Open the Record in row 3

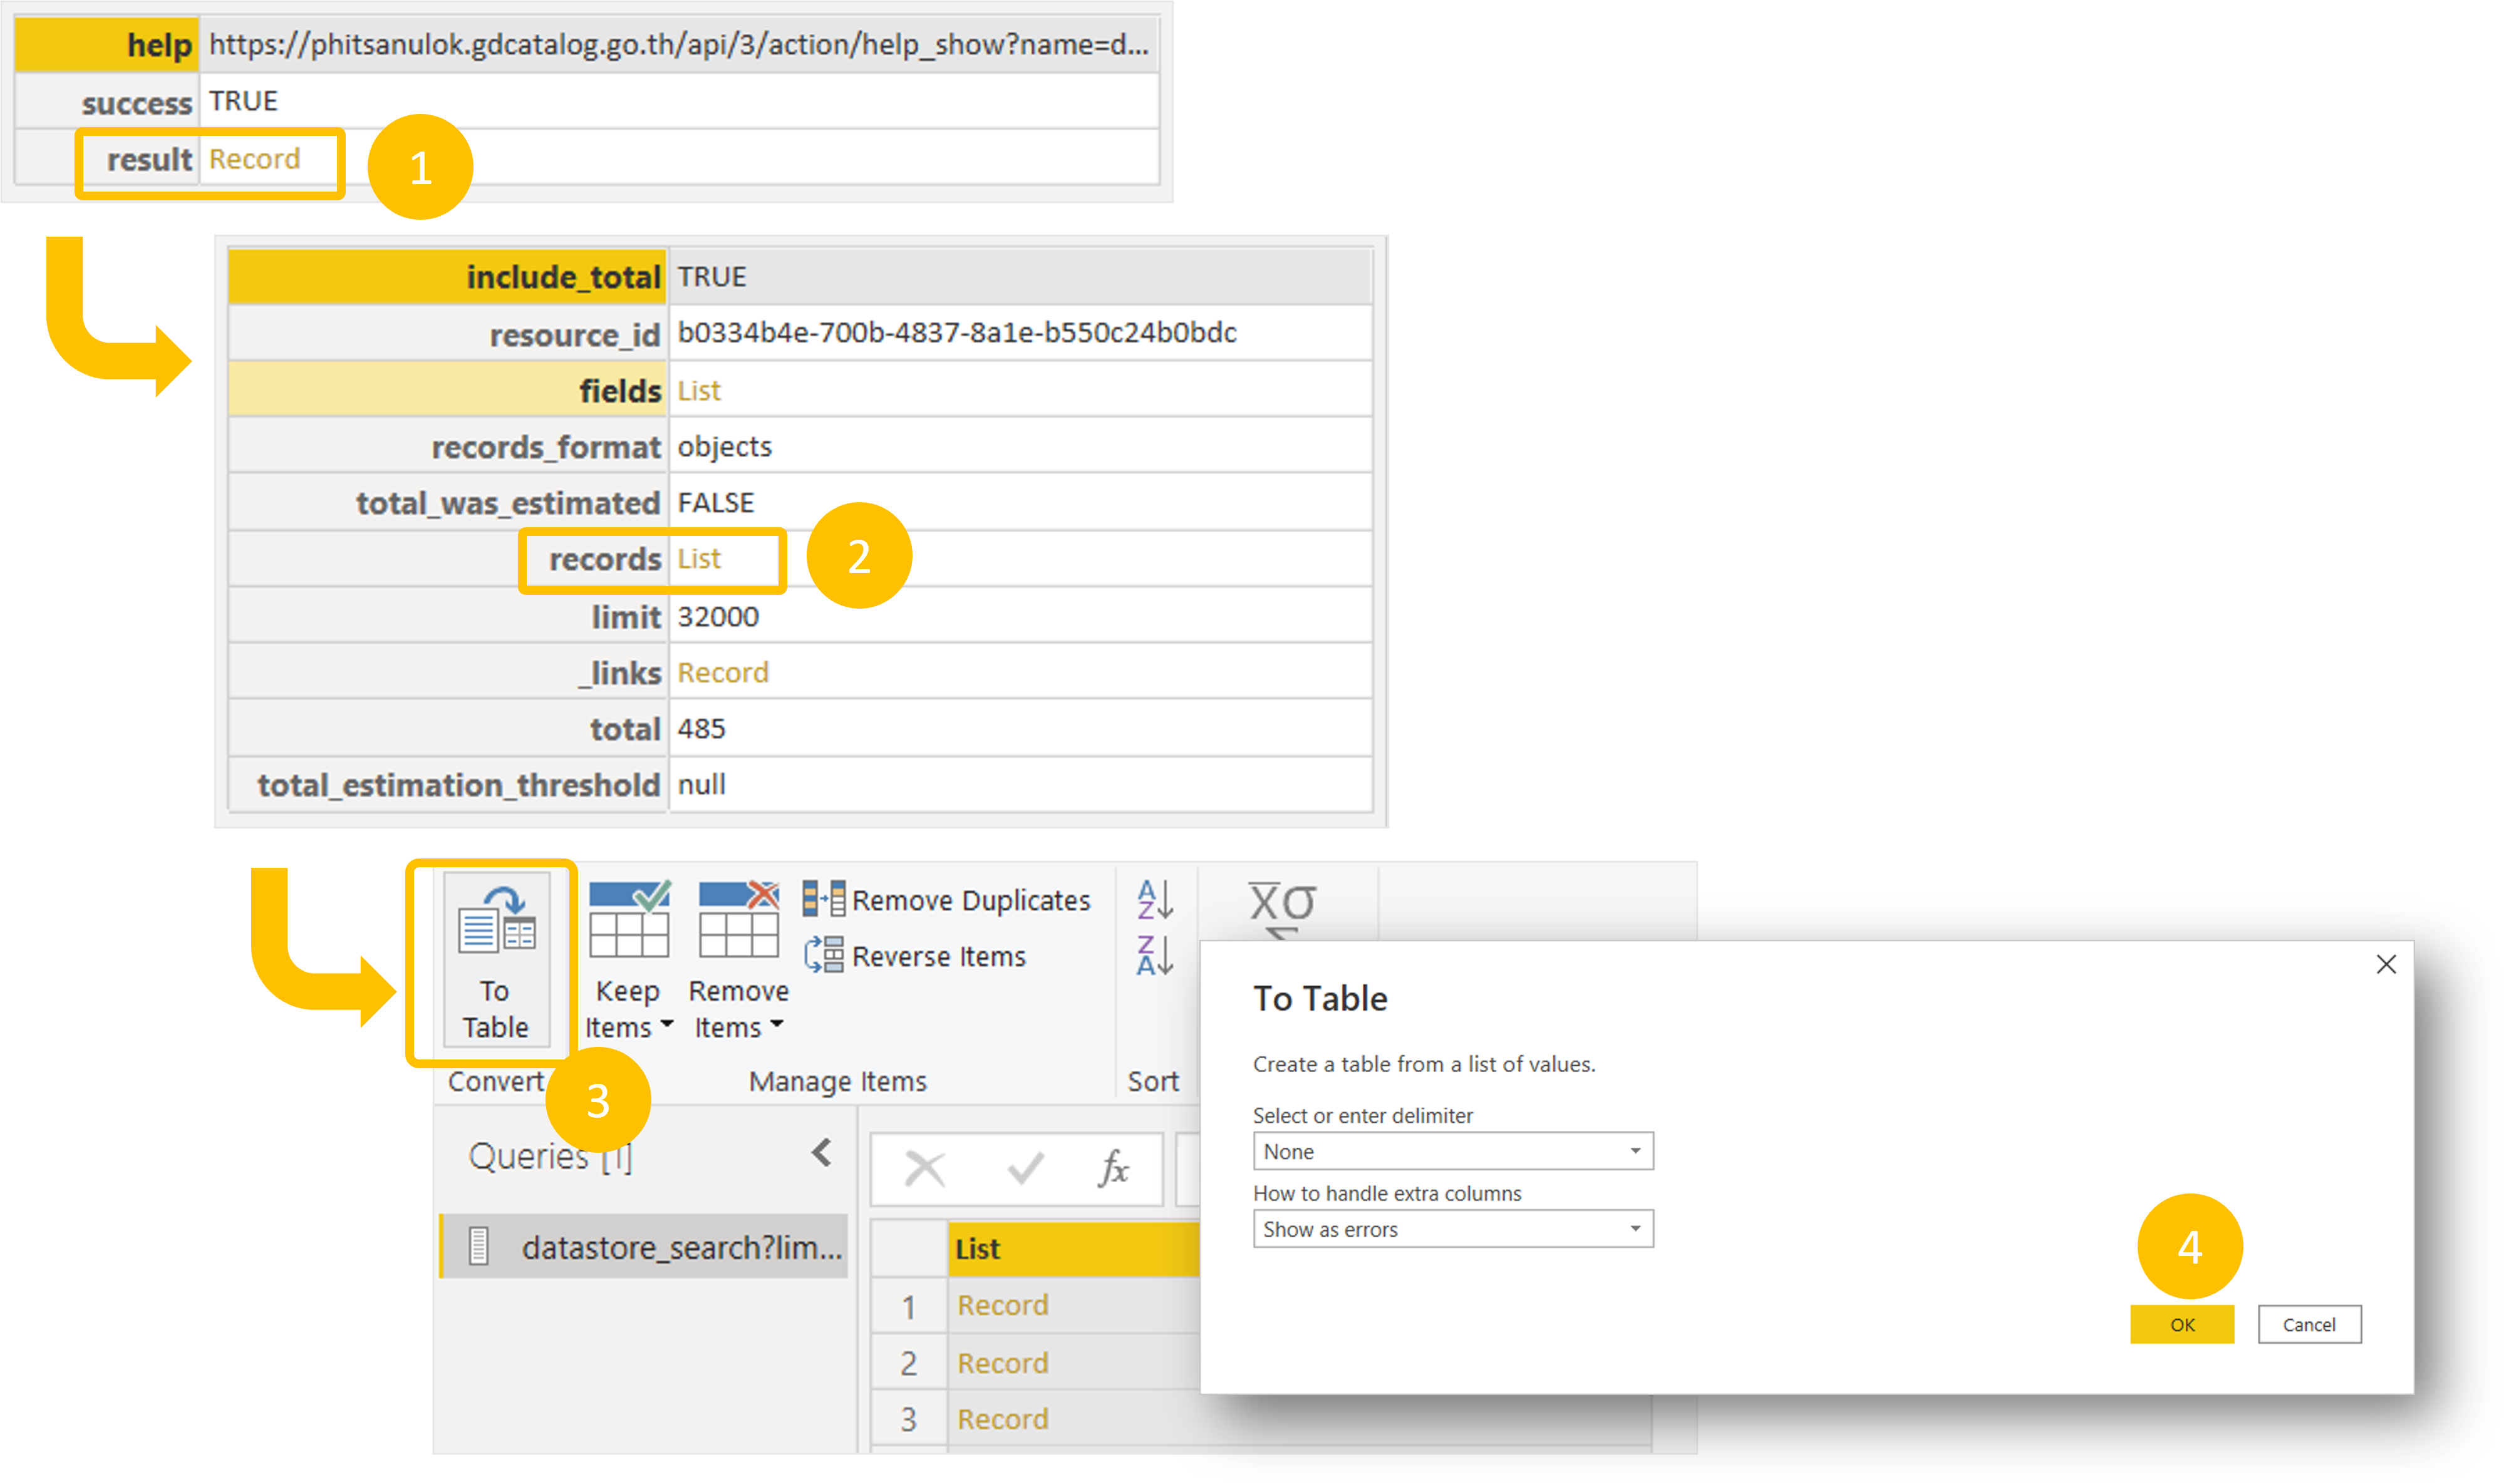click(1002, 1419)
